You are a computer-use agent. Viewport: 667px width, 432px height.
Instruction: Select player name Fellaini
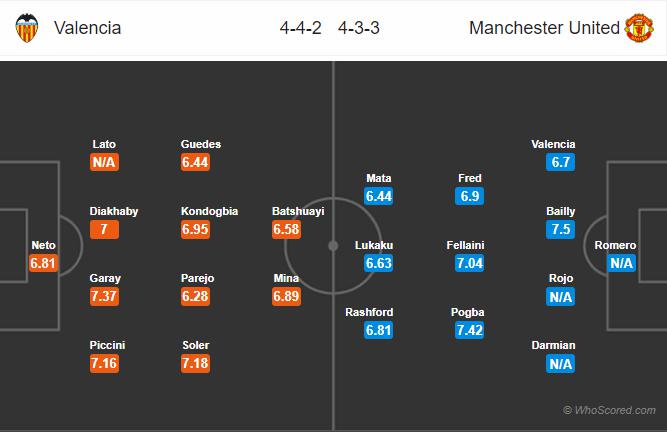coord(469,245)
